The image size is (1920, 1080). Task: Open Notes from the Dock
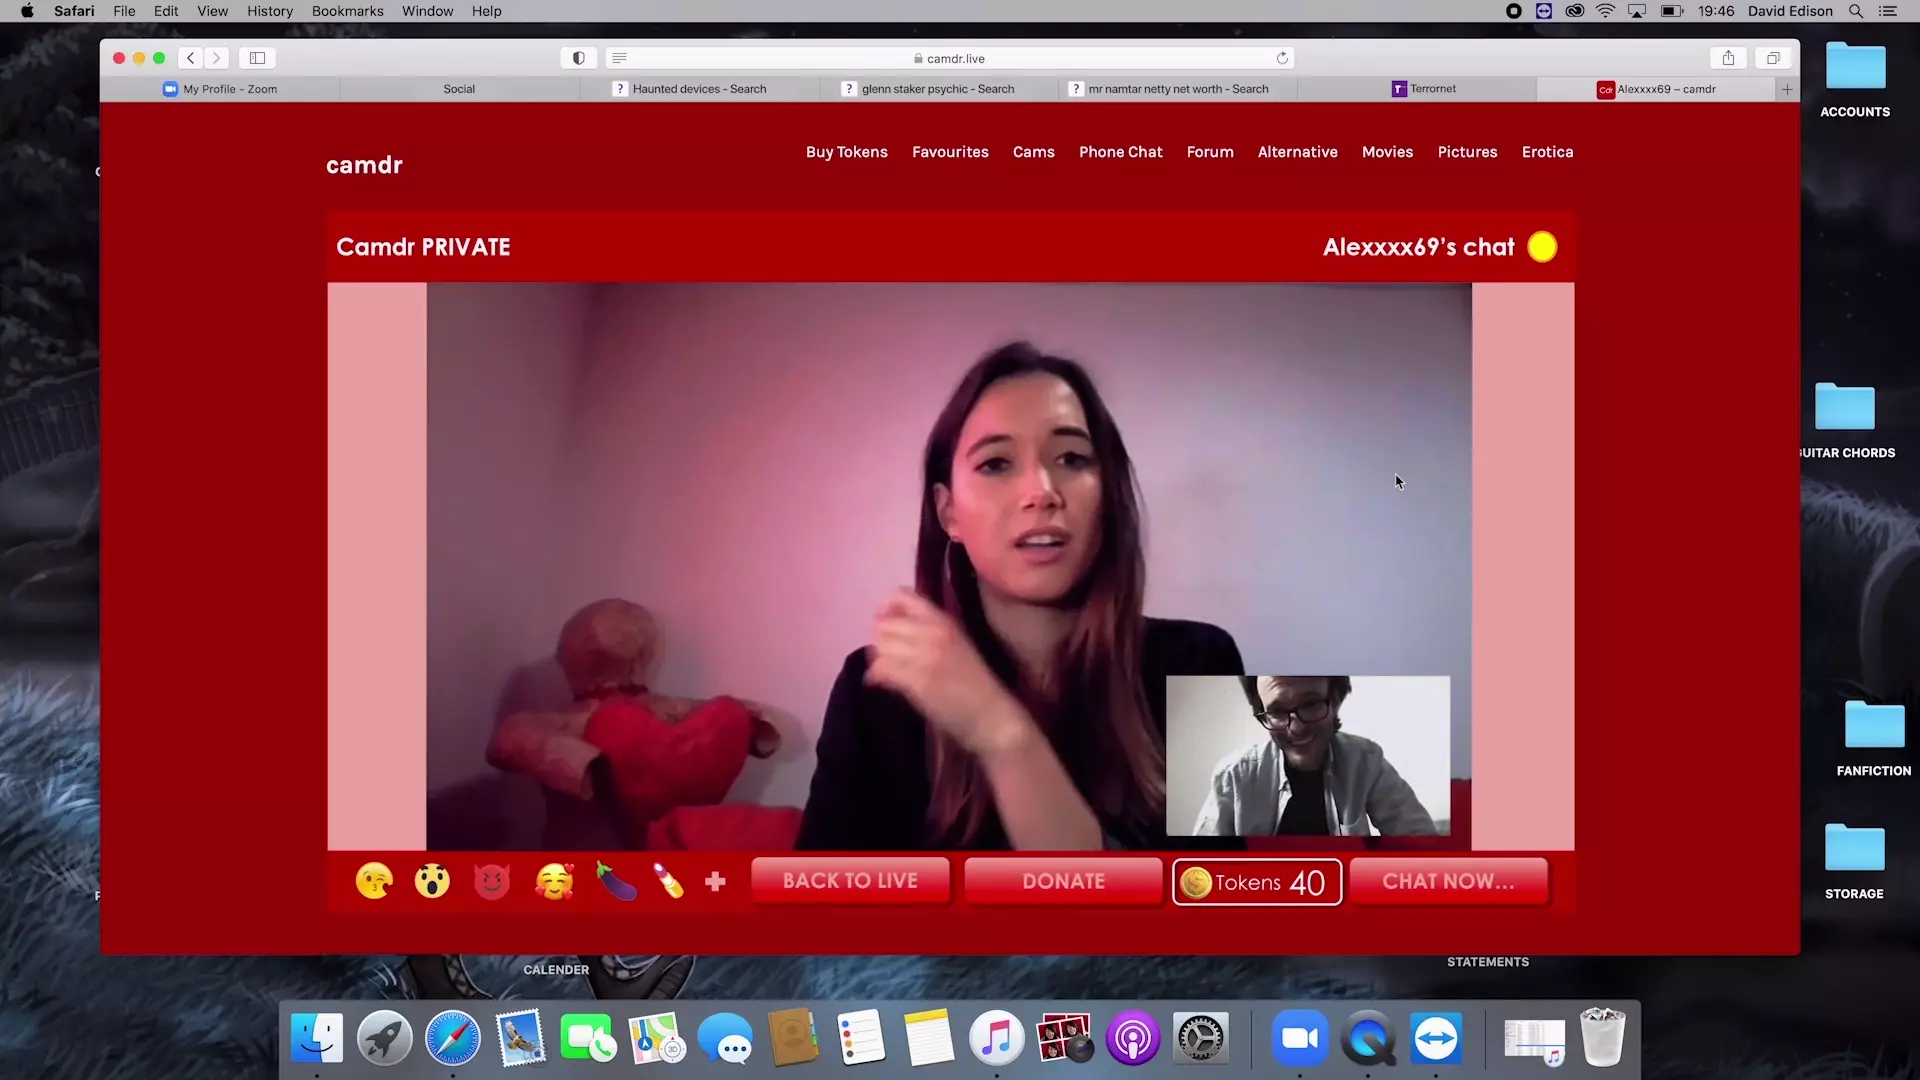tap(929, 1038)
